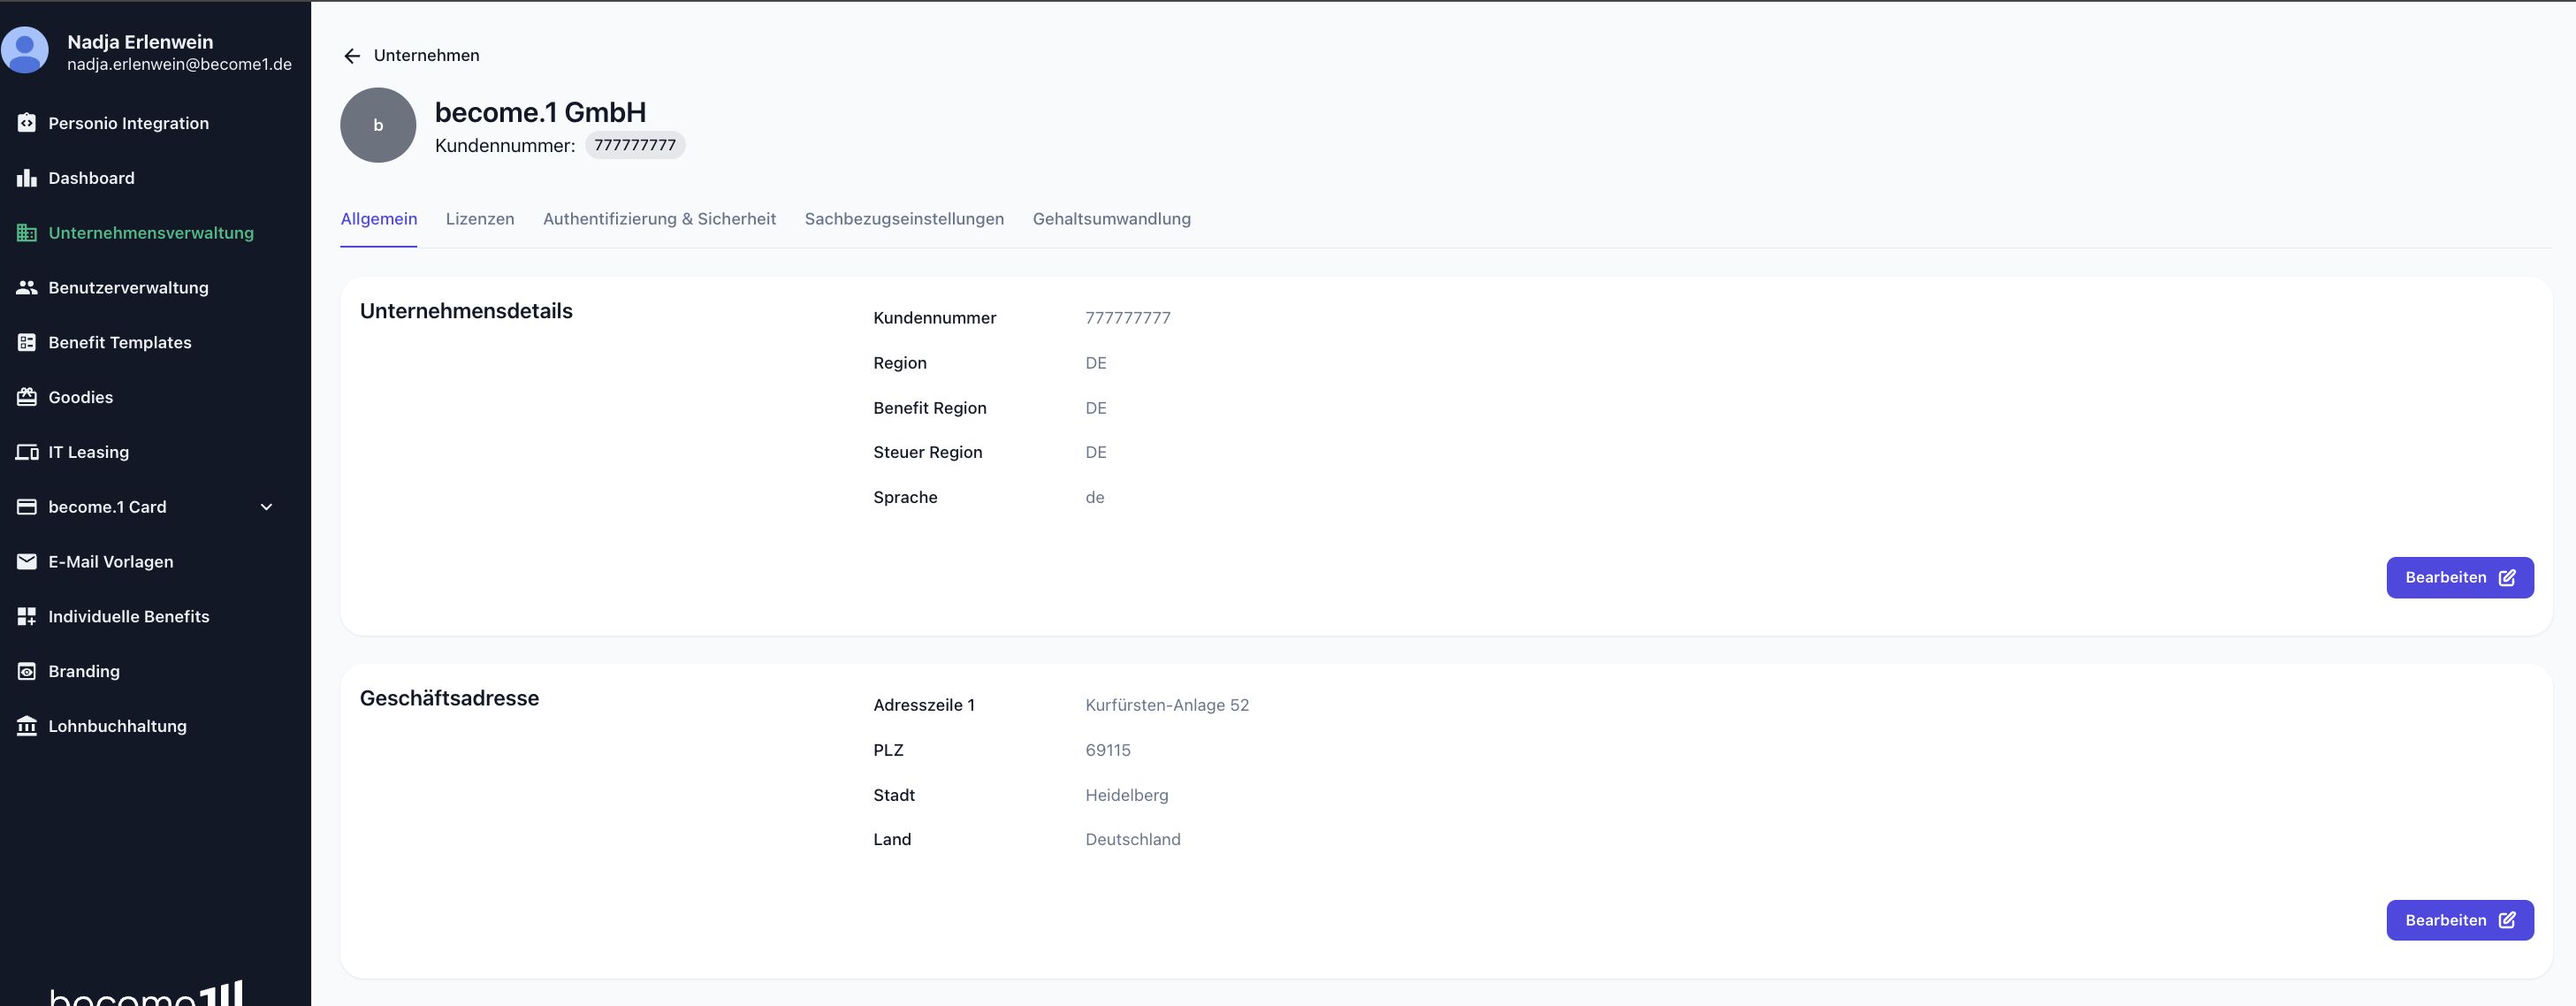Click Bearbeiten button for Unternehmensdetails
This screenshot has width=2576, height=1006.
pyautogui.click(x=2460, y=578)
